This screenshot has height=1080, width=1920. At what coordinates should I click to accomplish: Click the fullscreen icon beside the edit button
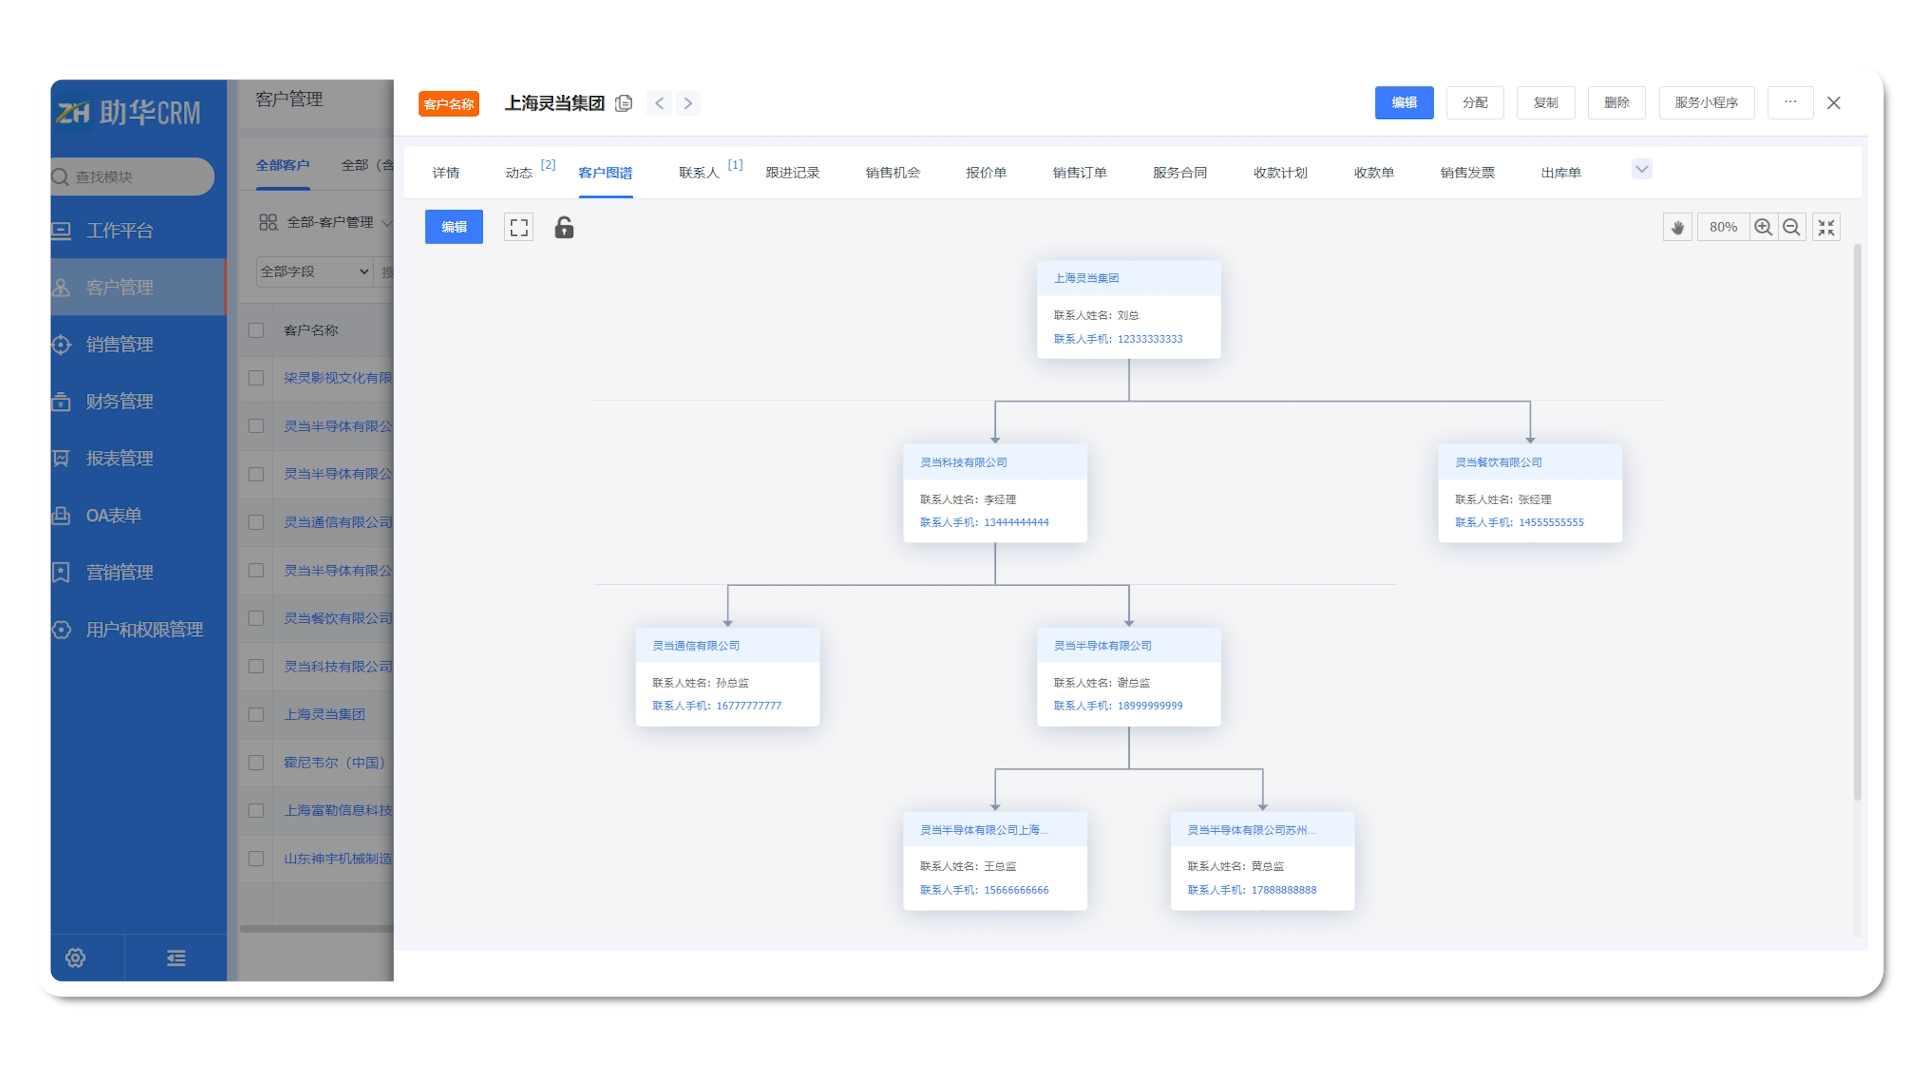(x=518, y=228)
